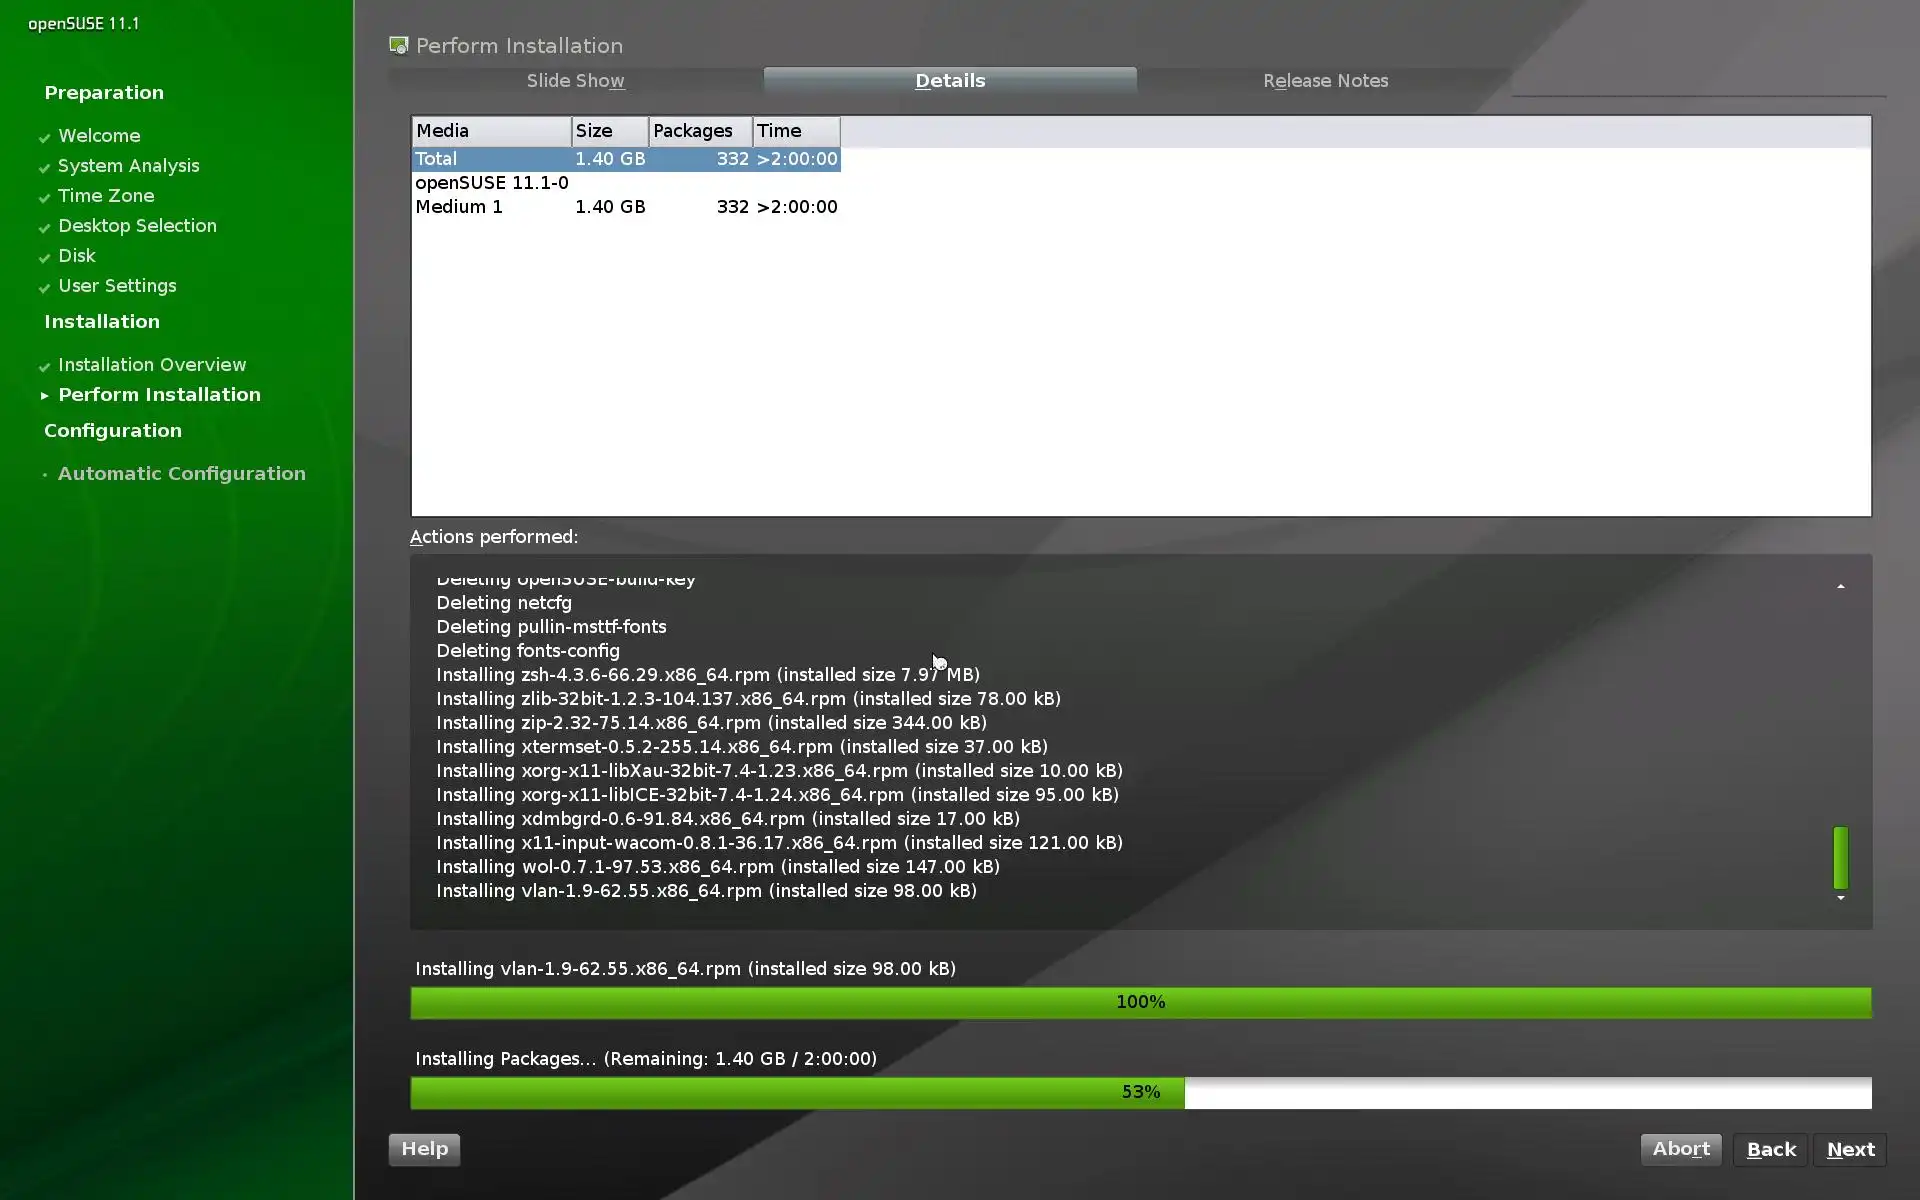The height and width of the screenshot is (1200, 1920).
Task: Click the checkmark beside Installation Overview
Action: [44, 367]
